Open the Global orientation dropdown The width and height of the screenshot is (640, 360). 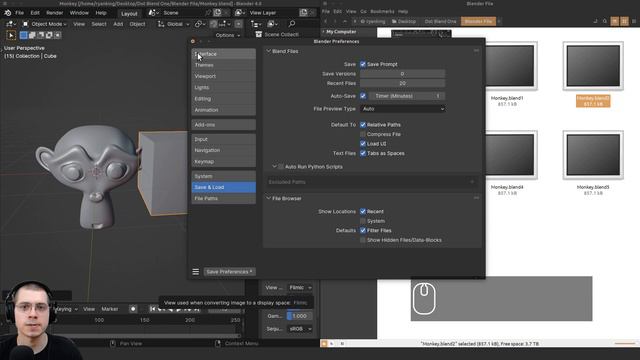(174, 24)
